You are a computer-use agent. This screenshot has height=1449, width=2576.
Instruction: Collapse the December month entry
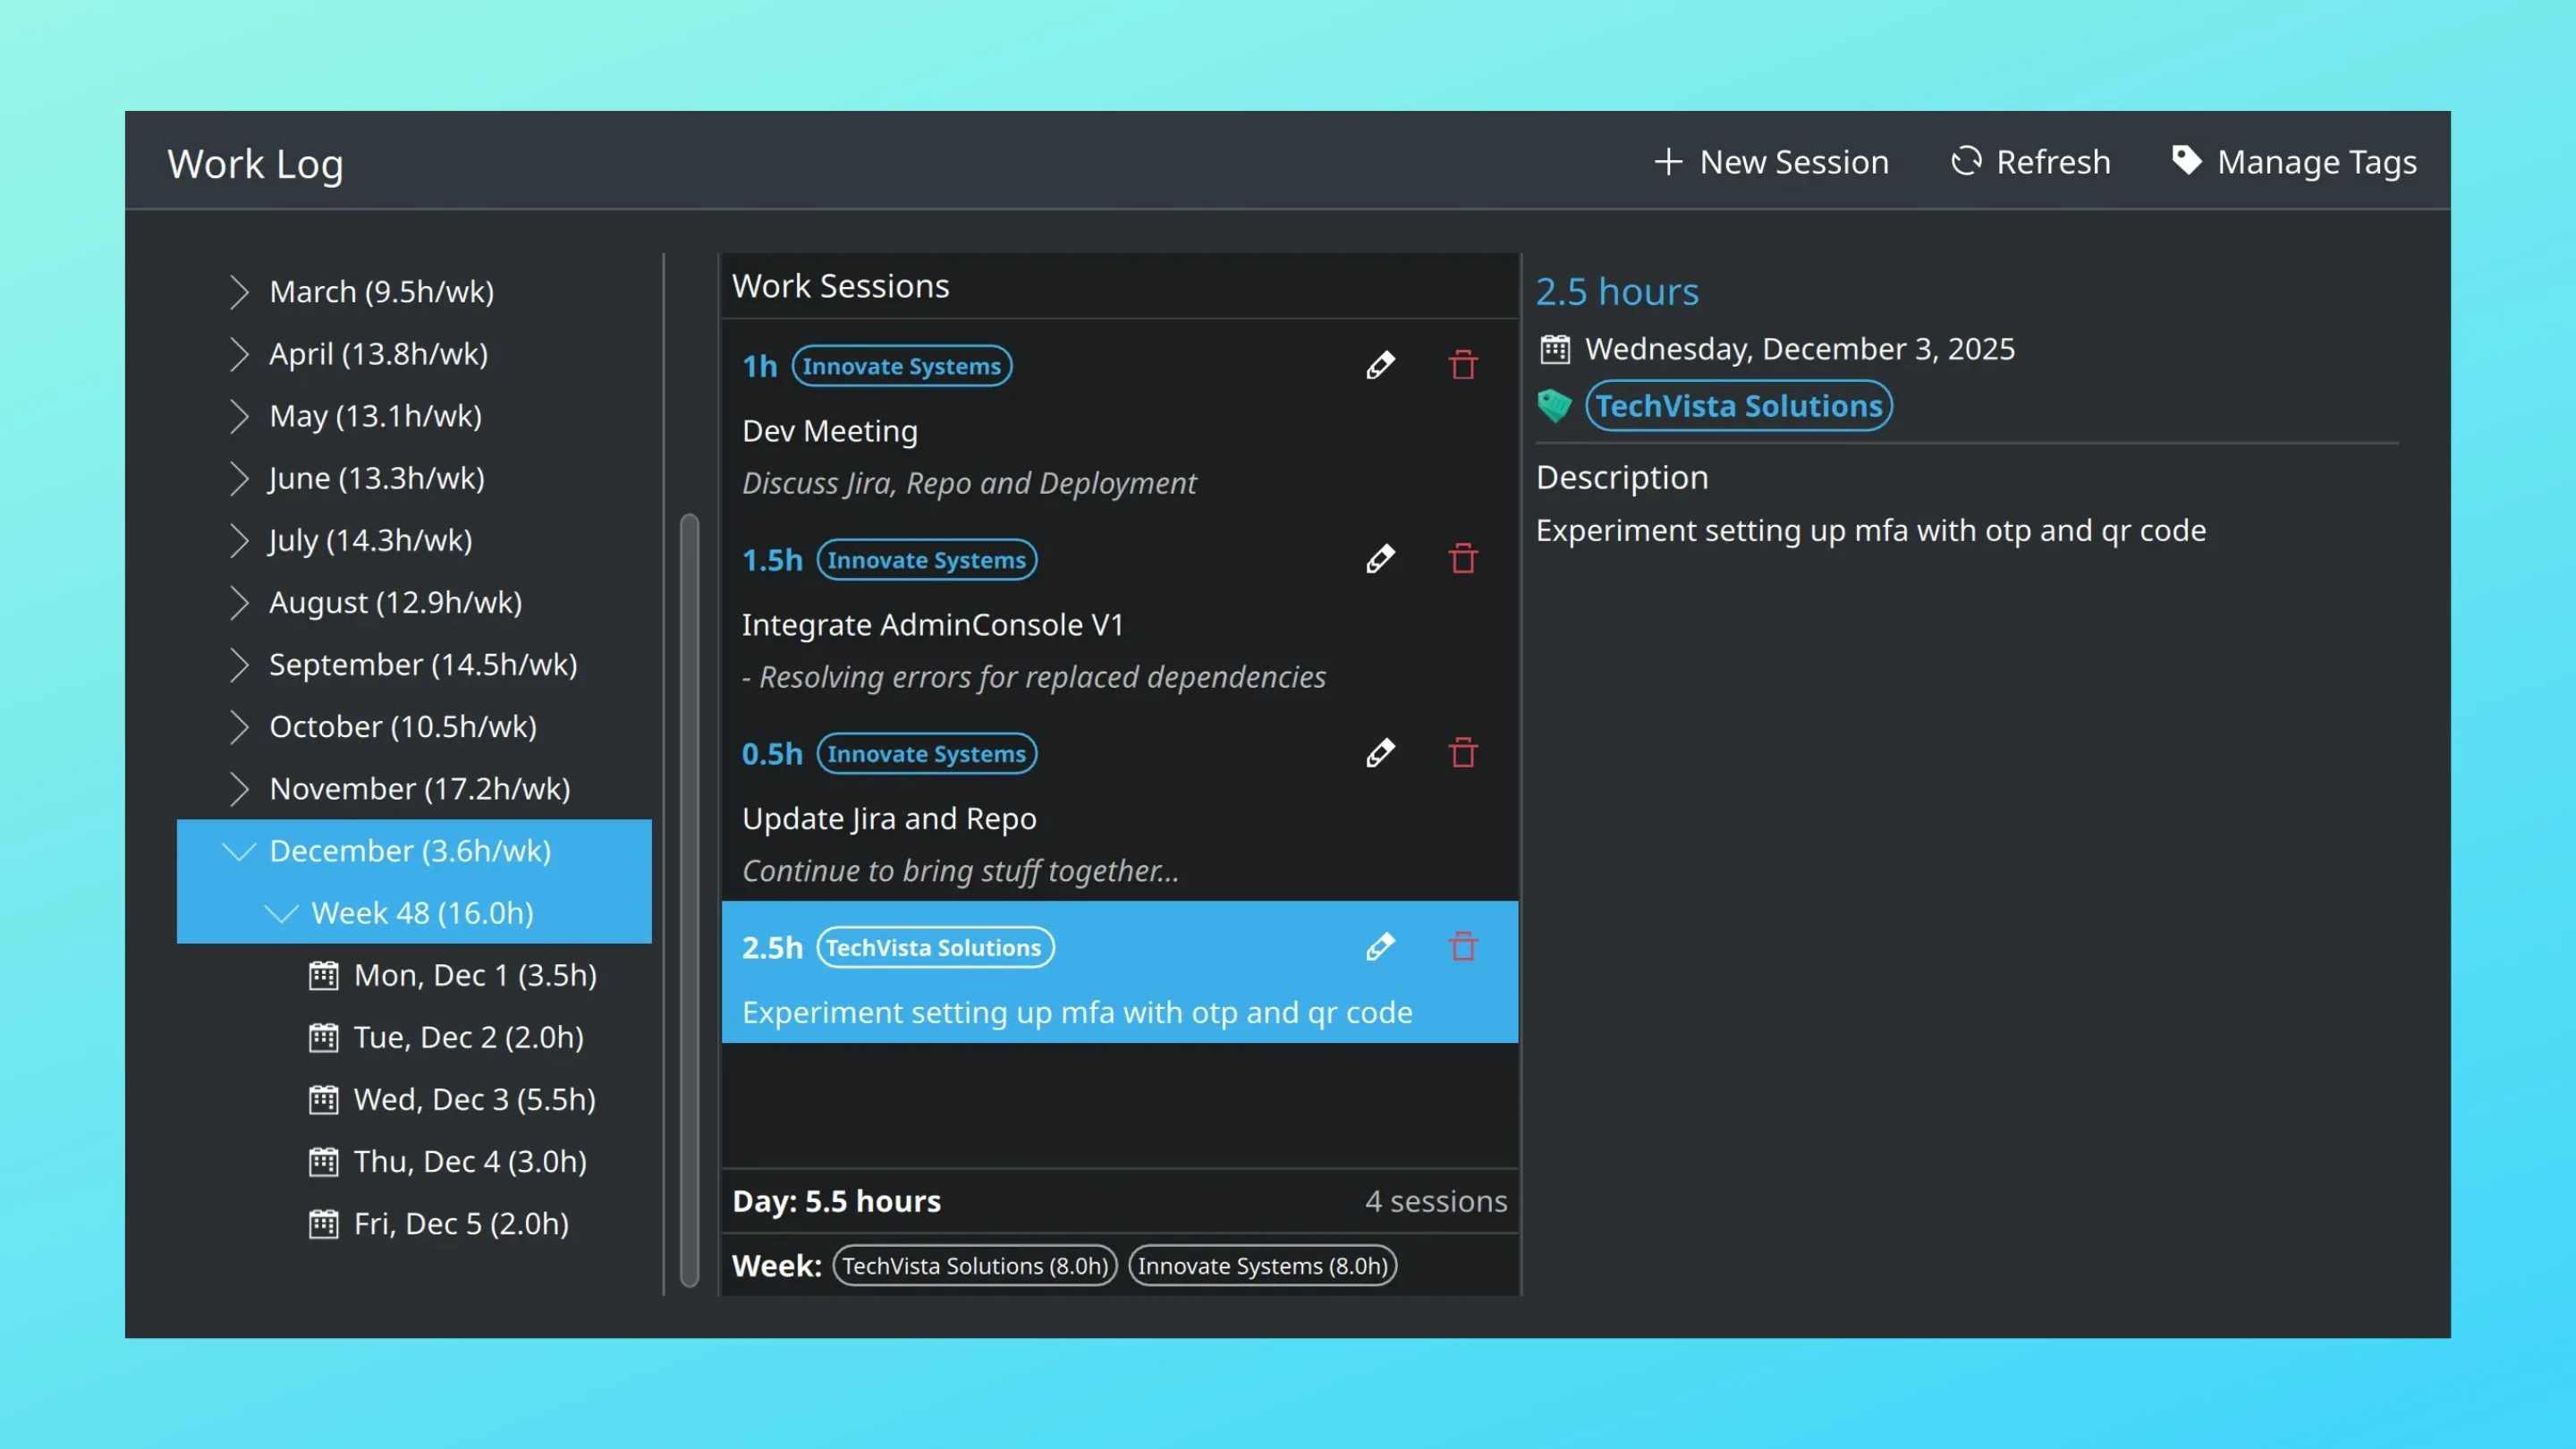239,851
